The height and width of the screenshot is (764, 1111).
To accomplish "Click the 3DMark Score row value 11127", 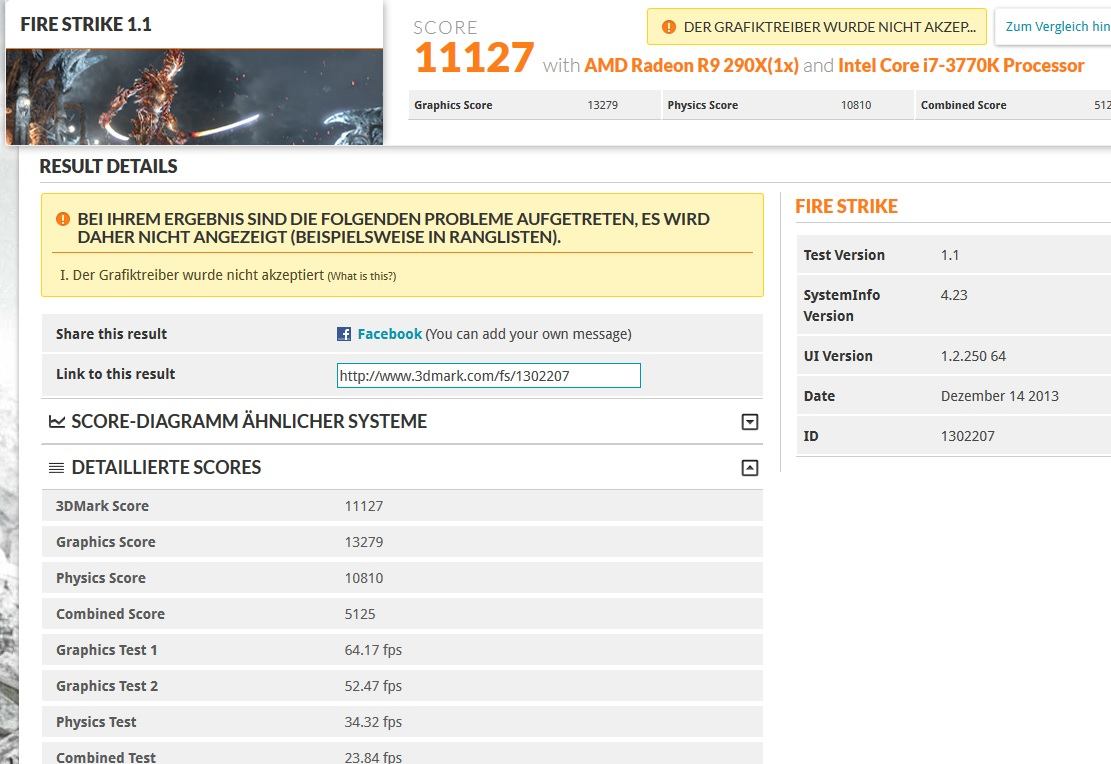I will click(x=363, y=506).
